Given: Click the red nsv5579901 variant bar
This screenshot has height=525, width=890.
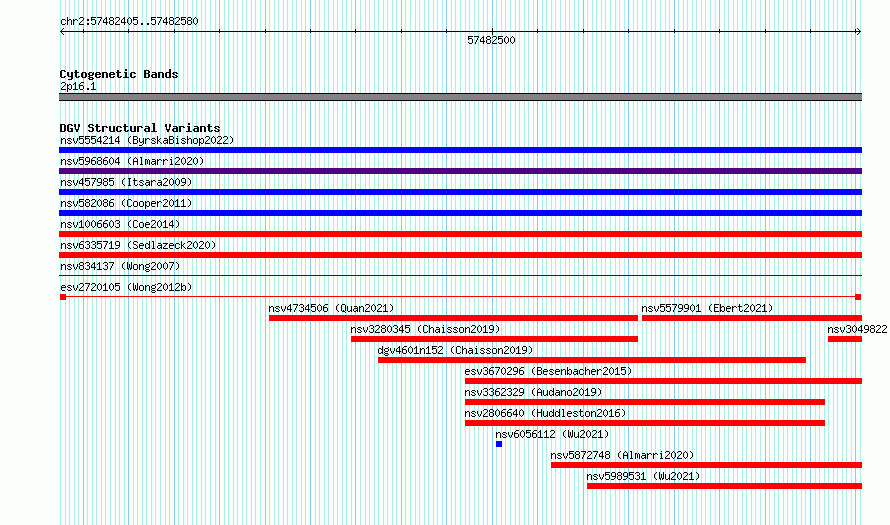Looking at the screenshot, I should tap(752, 318).
